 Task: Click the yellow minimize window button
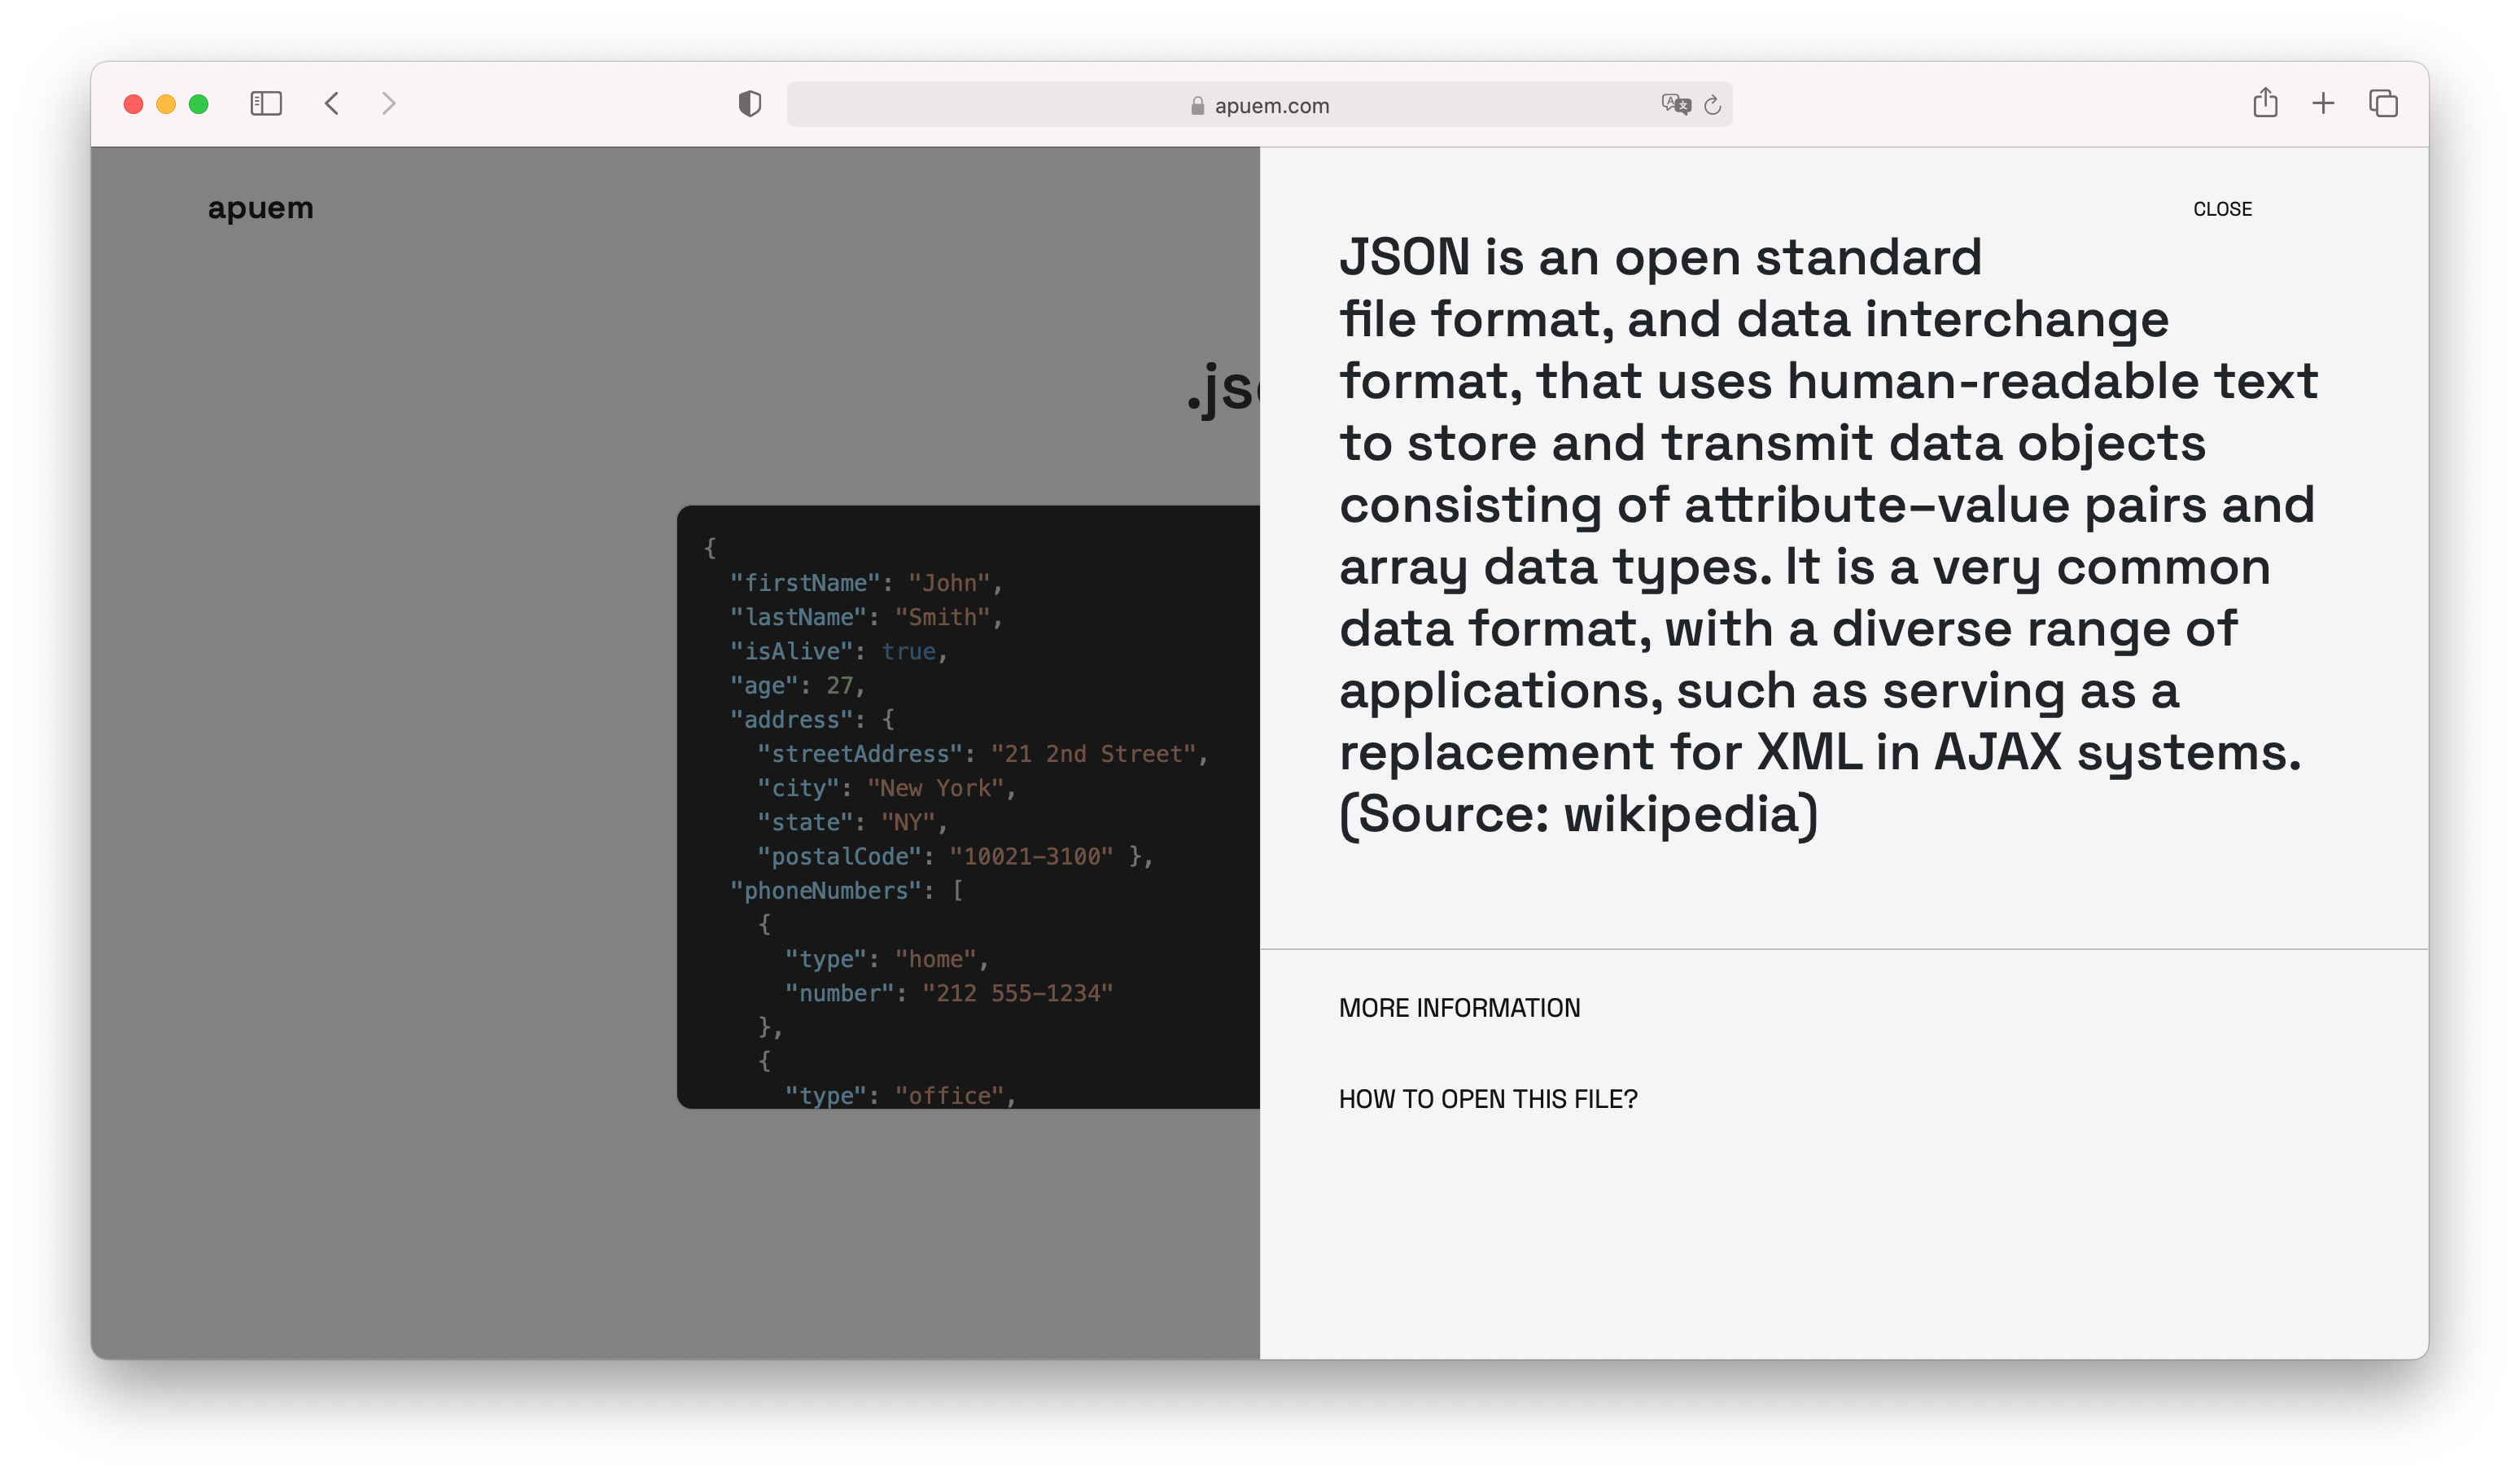[x=166, y=104]
